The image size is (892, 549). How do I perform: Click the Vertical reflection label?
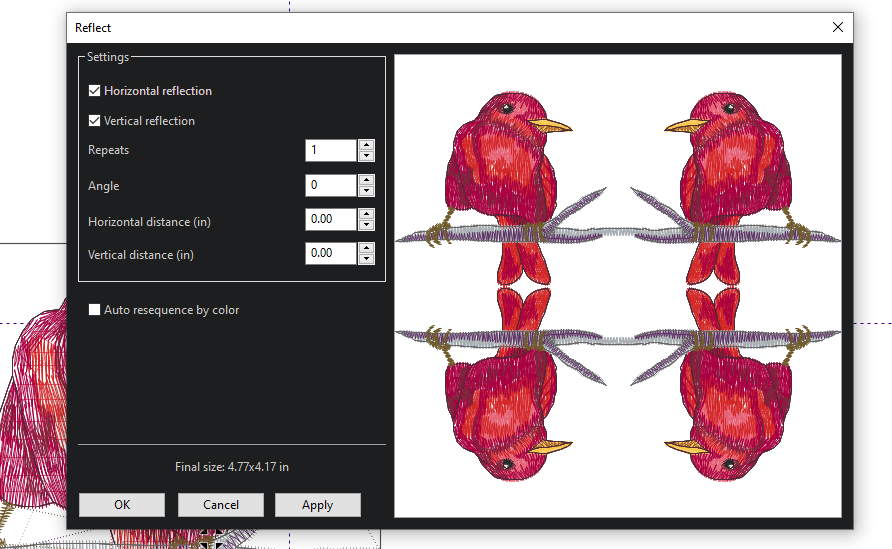[x=149, y=121]
